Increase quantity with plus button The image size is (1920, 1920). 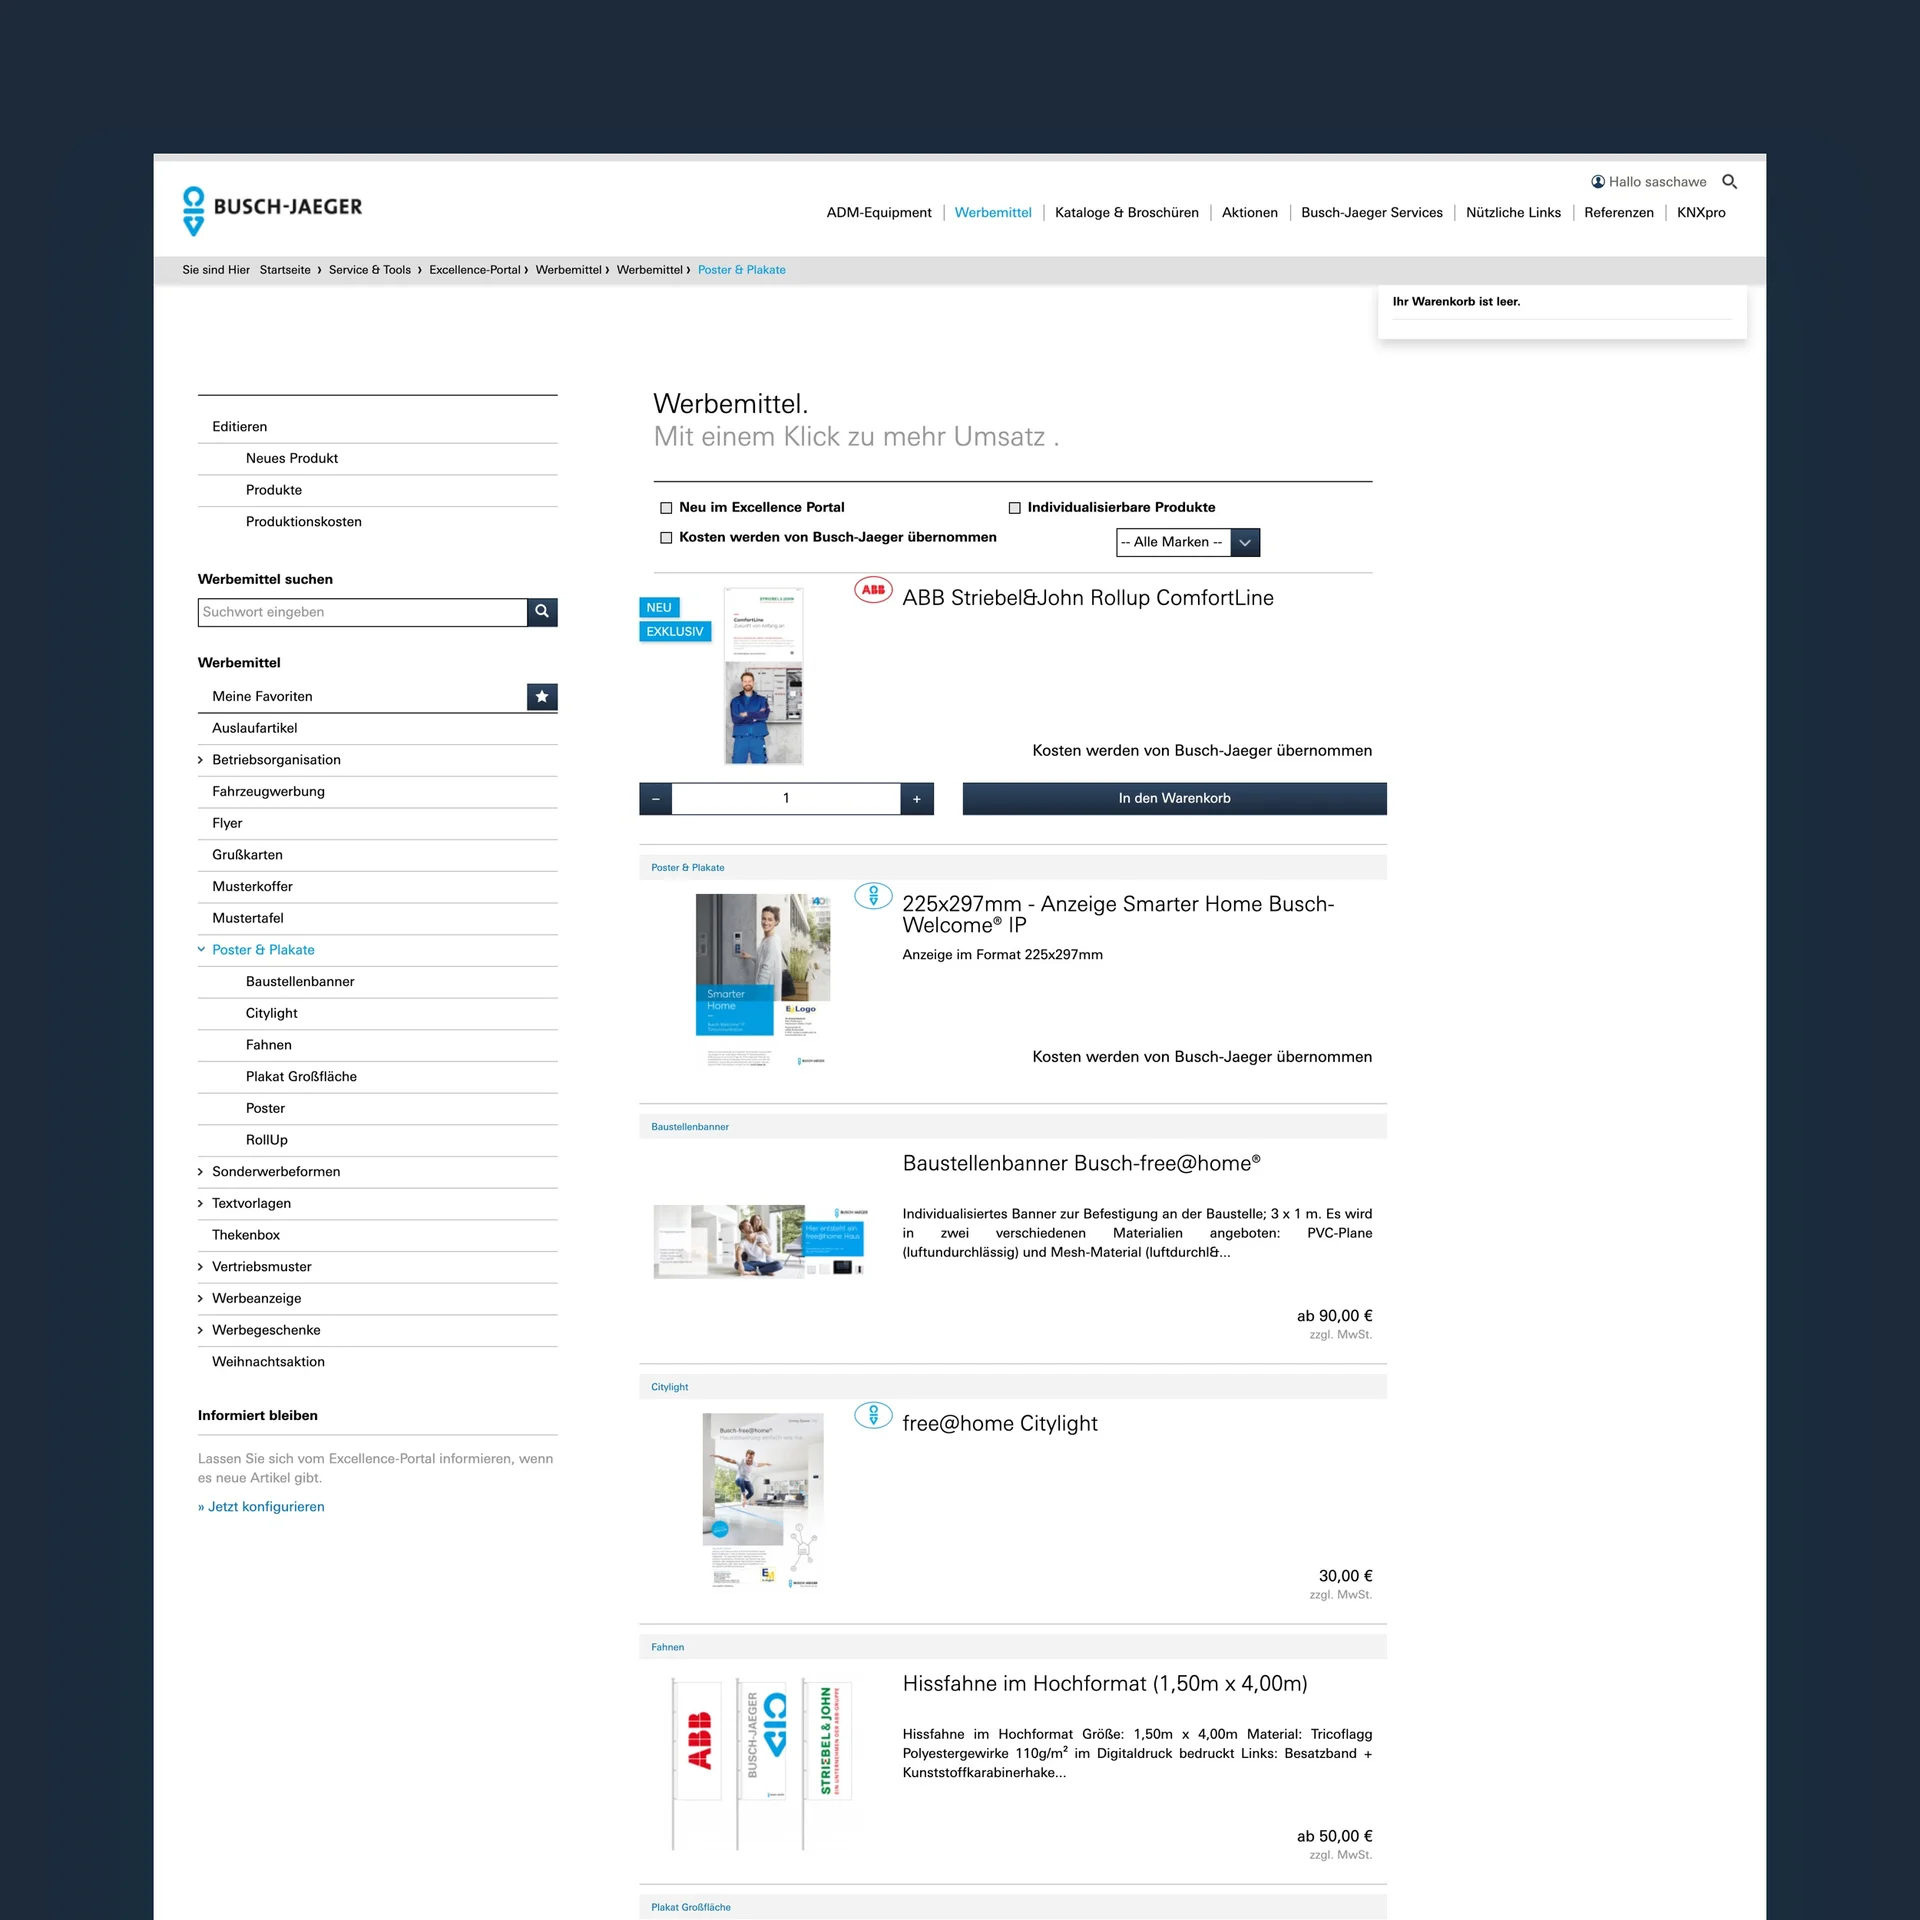917,799
